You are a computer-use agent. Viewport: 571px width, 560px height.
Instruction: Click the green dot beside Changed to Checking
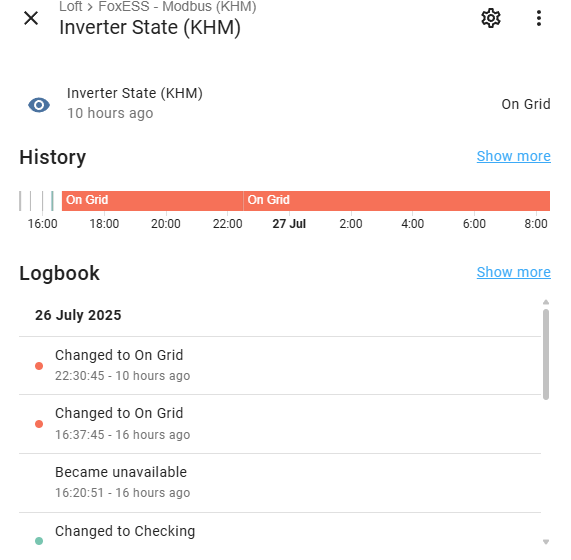[39, 541]
